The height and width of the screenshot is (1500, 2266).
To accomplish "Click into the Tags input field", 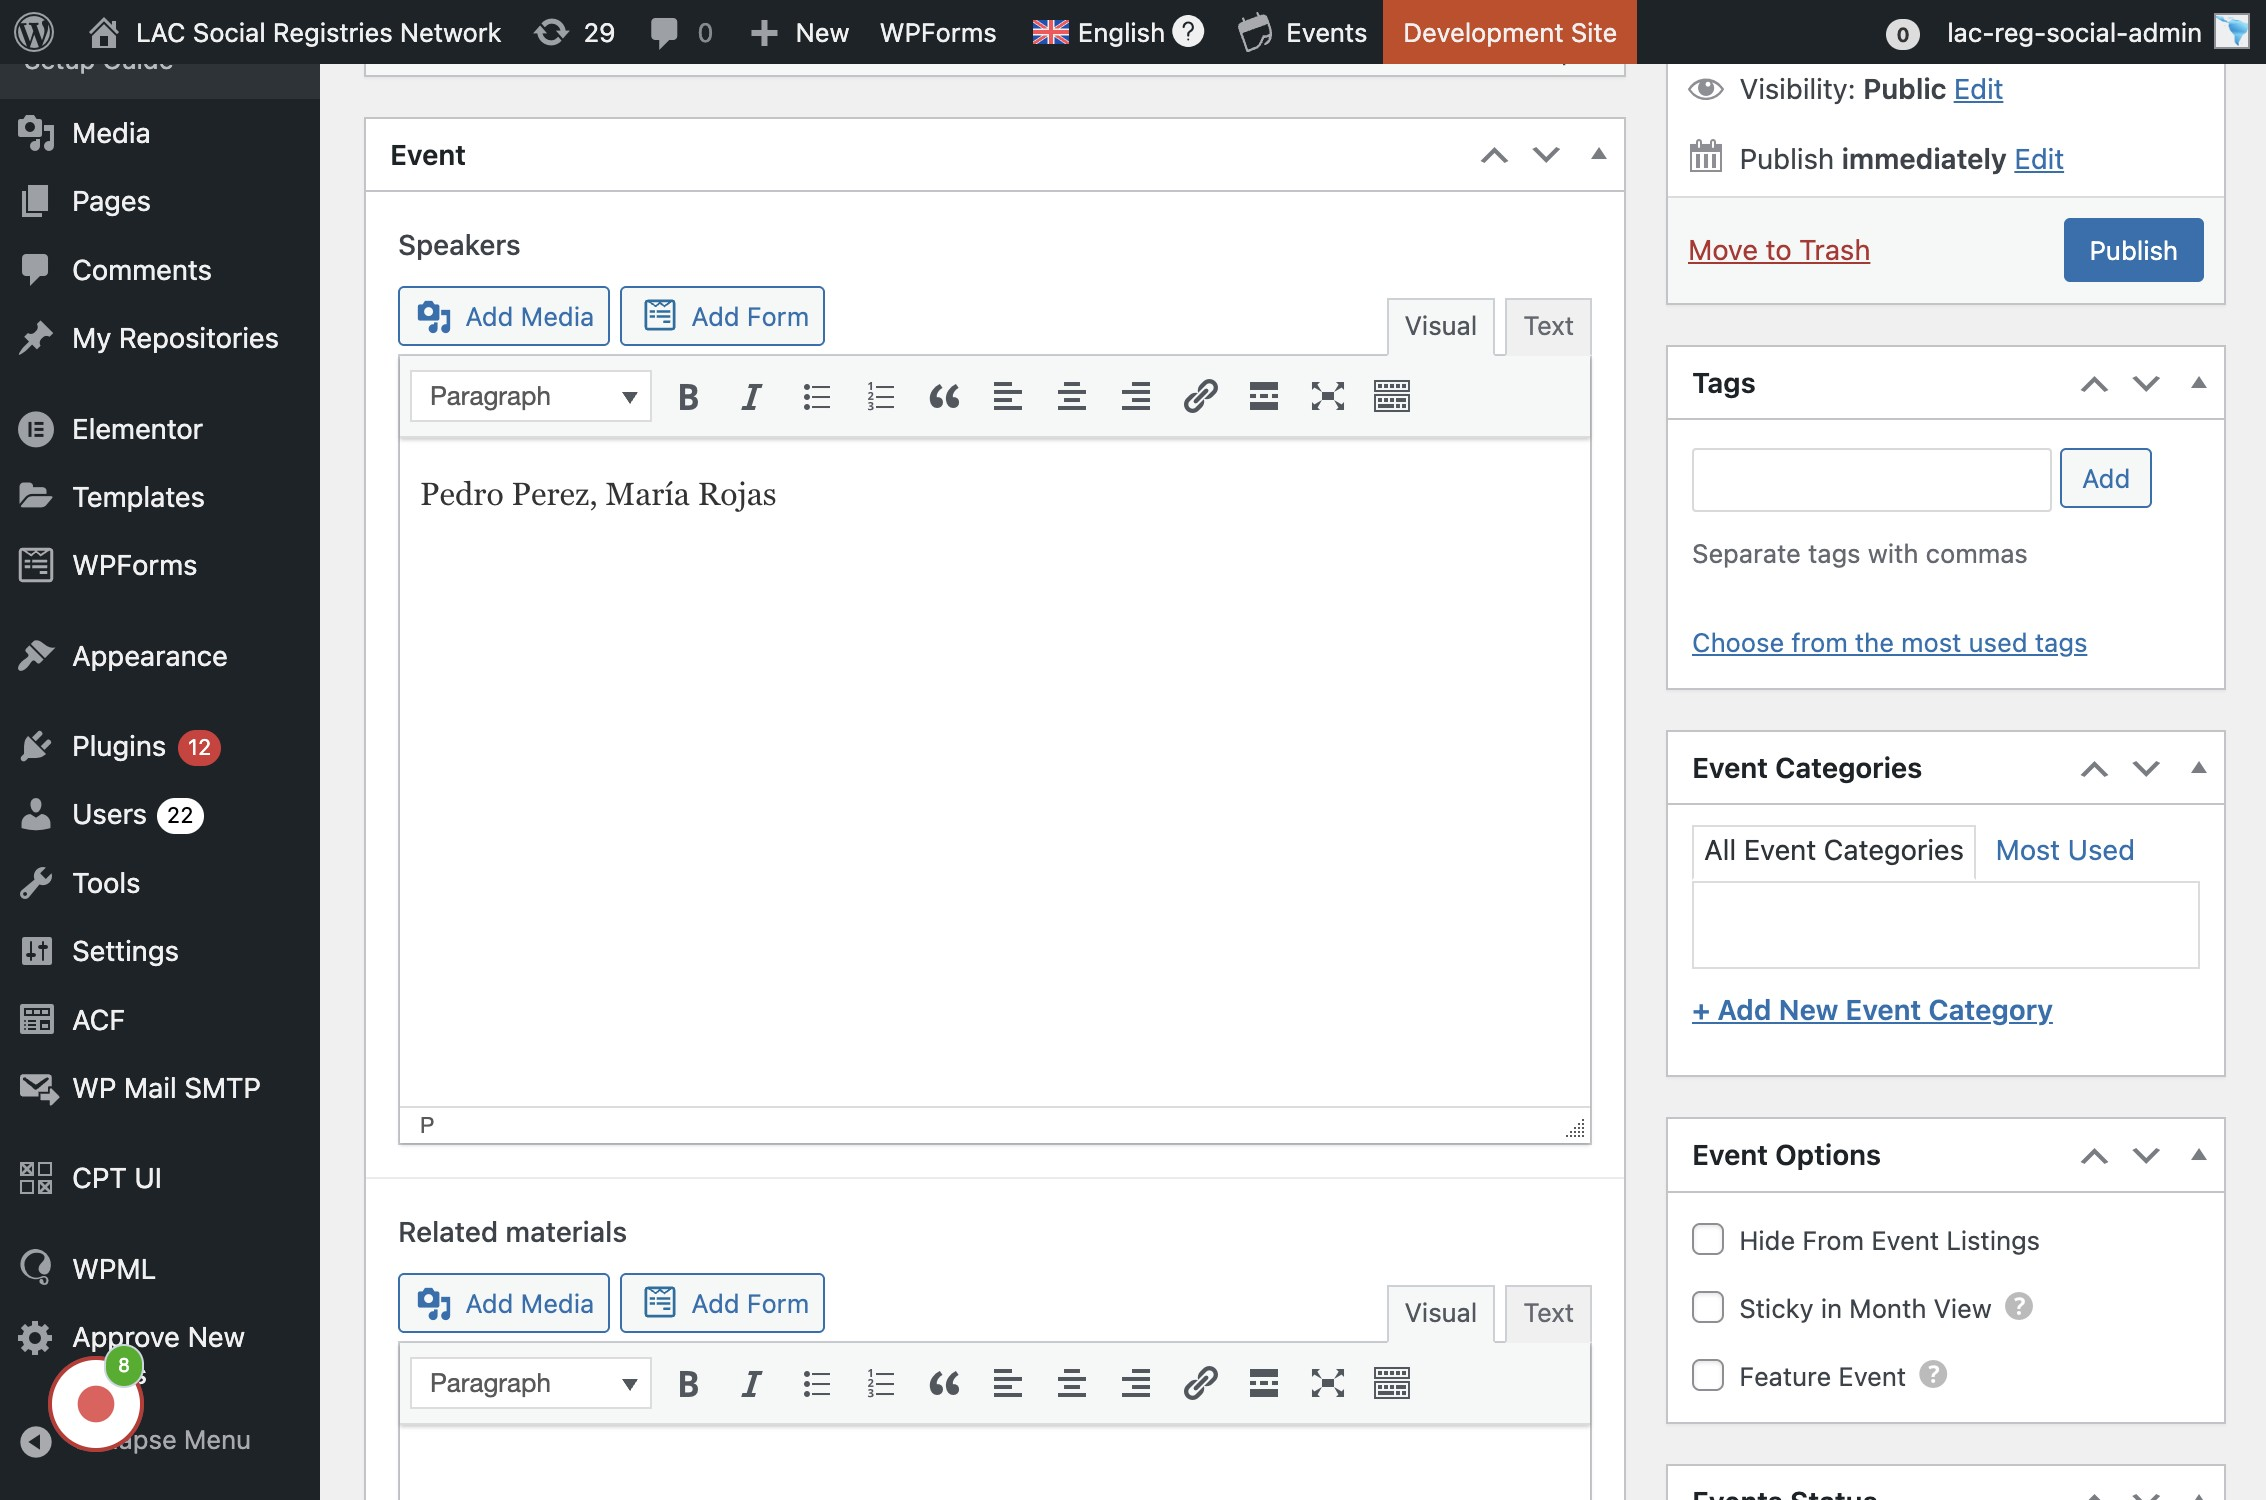I will (1870, 480).
